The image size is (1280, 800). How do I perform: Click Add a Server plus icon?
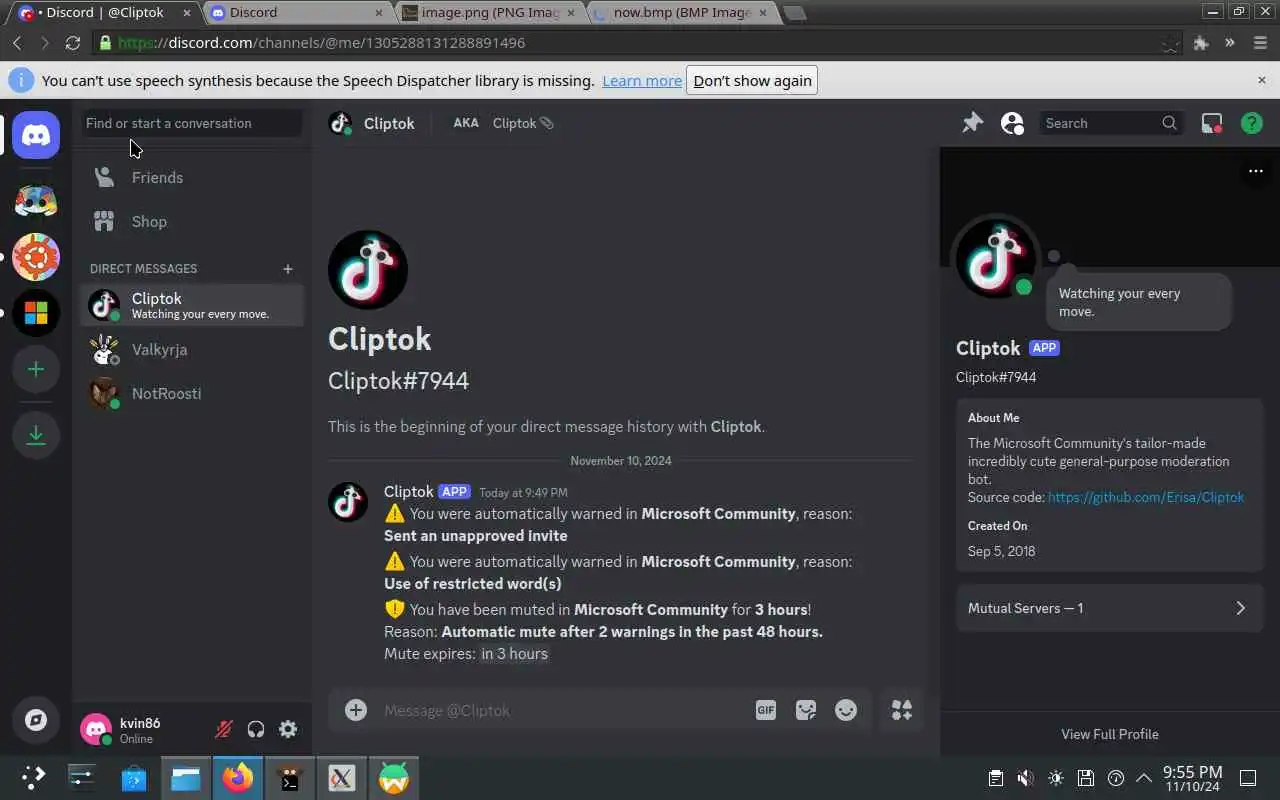tap(36, 369)
